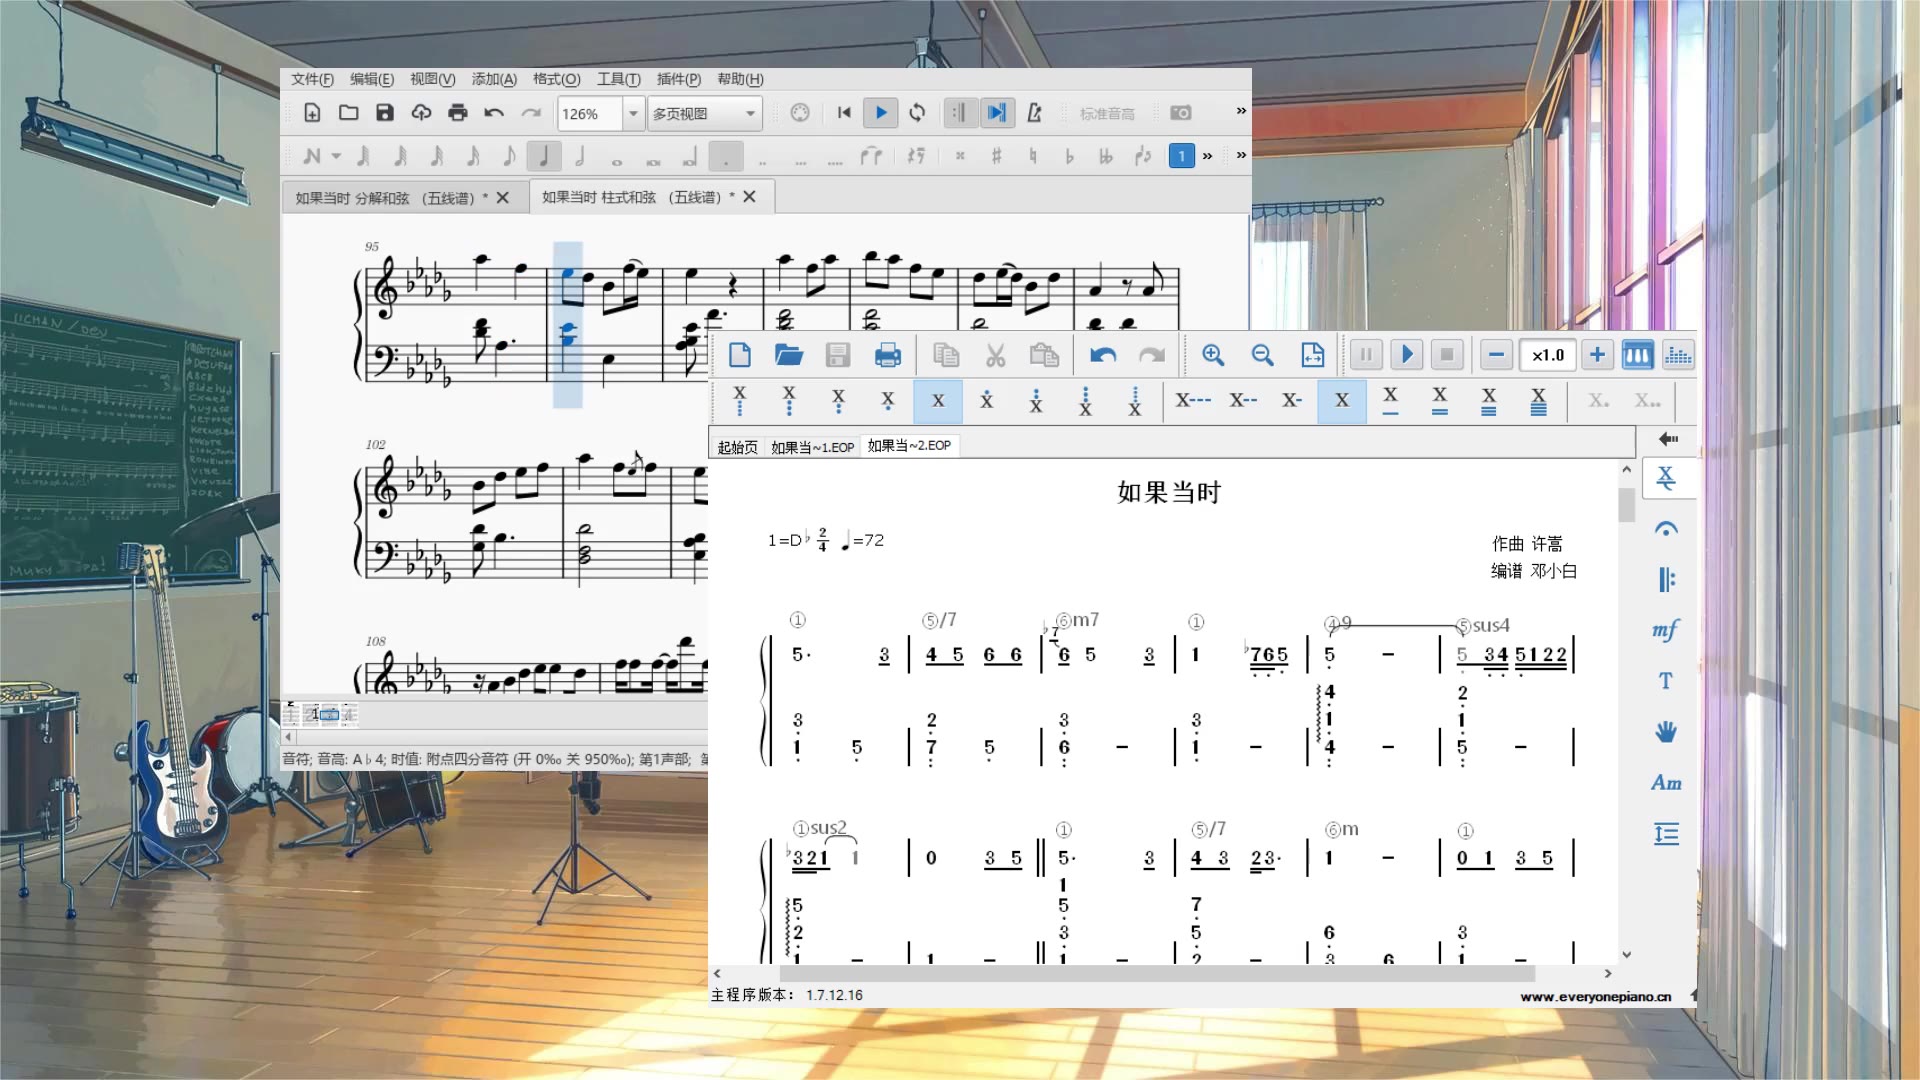1920x1080 pixels.
Task: Toggle loop playback in MuseScore
Action: click(917, 113)
